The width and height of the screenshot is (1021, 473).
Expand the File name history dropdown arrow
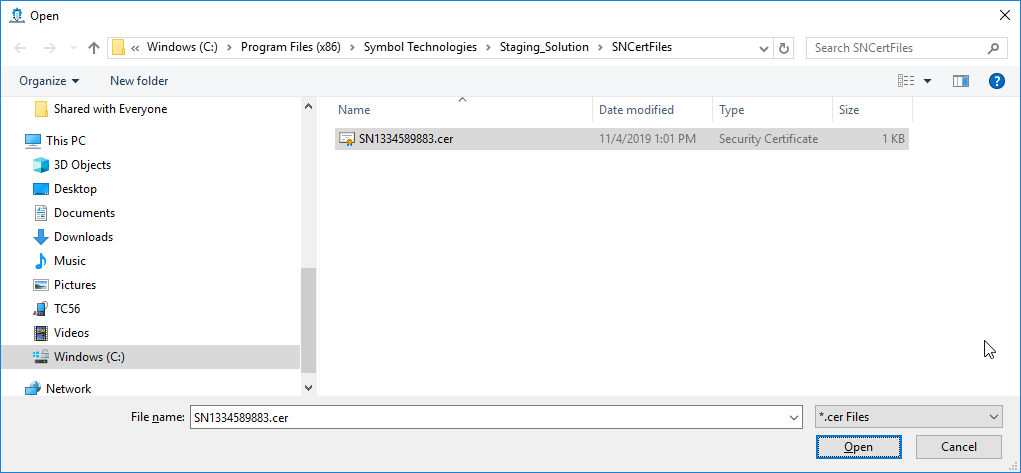(x=794, y=417)
